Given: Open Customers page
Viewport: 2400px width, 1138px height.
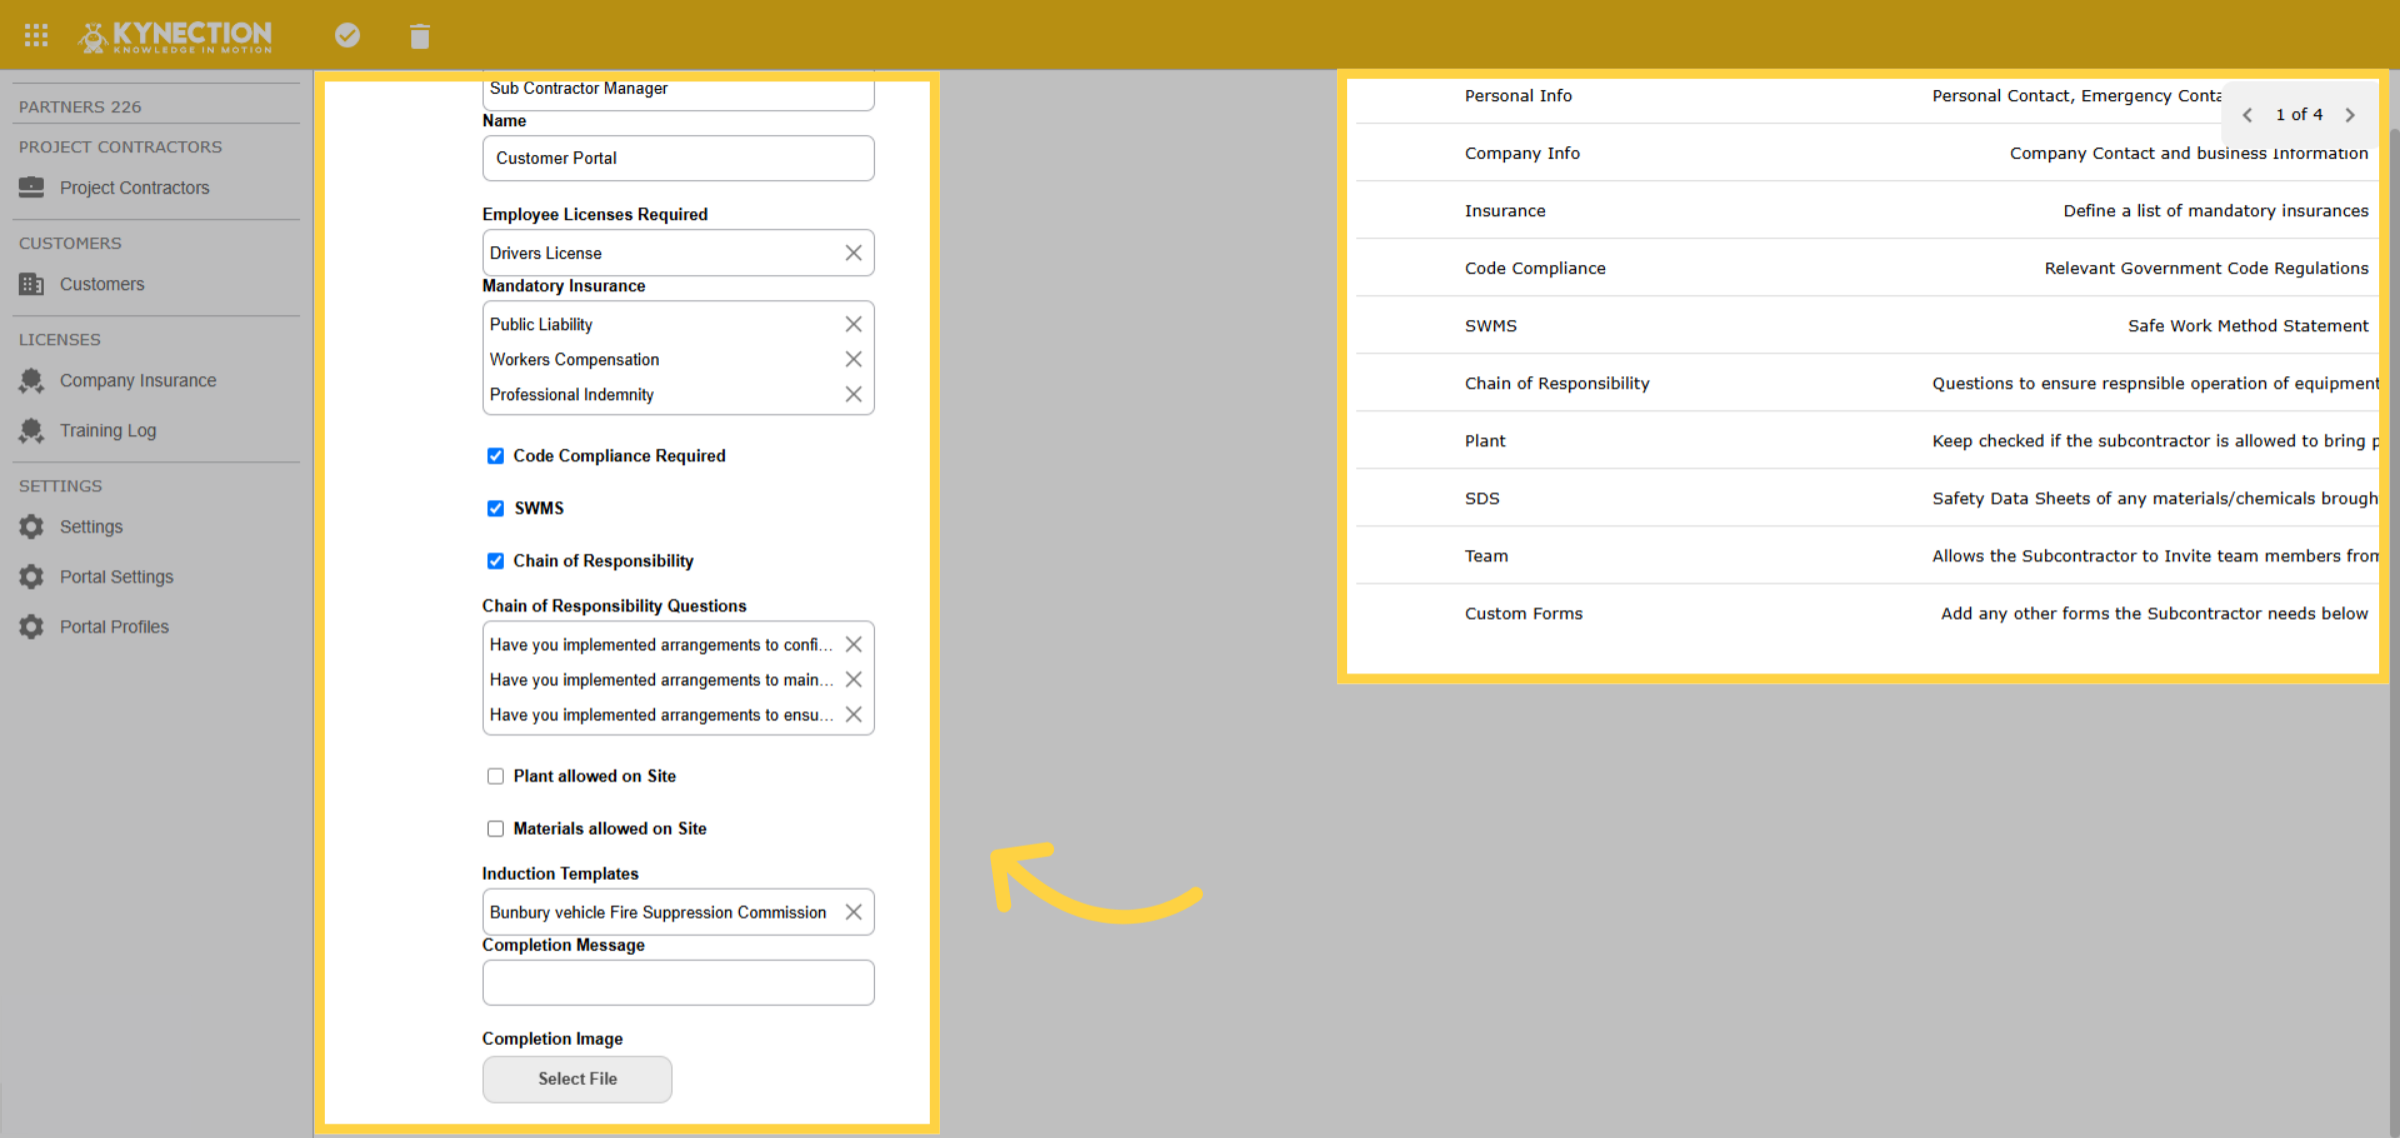Looking at the screenshot, I should 102,284.
